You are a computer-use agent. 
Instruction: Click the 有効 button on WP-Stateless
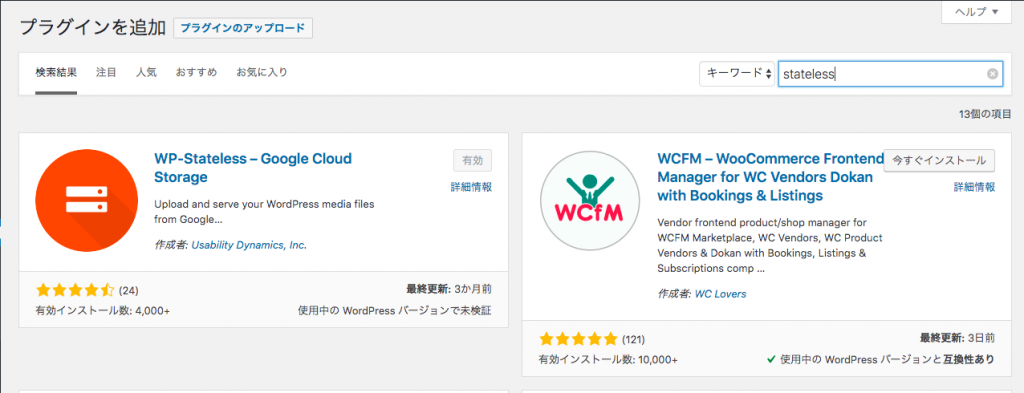(x=472, y=161)
